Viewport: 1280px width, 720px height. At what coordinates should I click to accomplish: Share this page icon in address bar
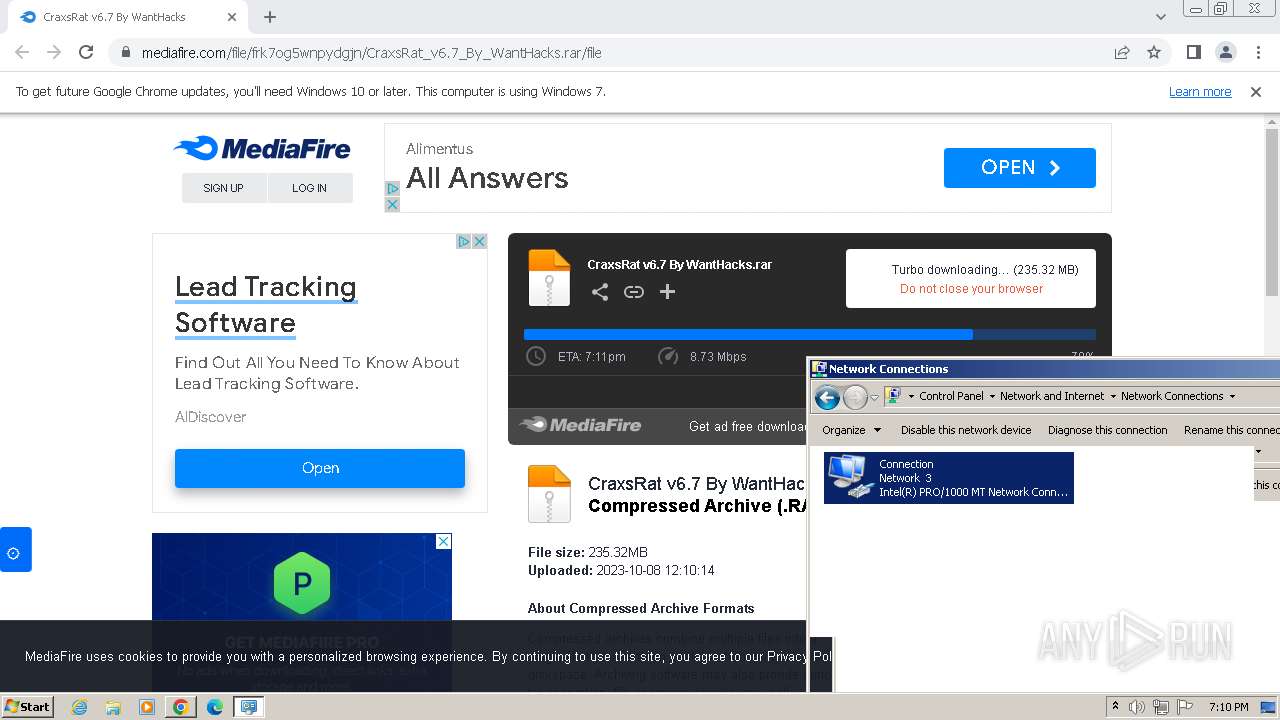pos(1122,52)
